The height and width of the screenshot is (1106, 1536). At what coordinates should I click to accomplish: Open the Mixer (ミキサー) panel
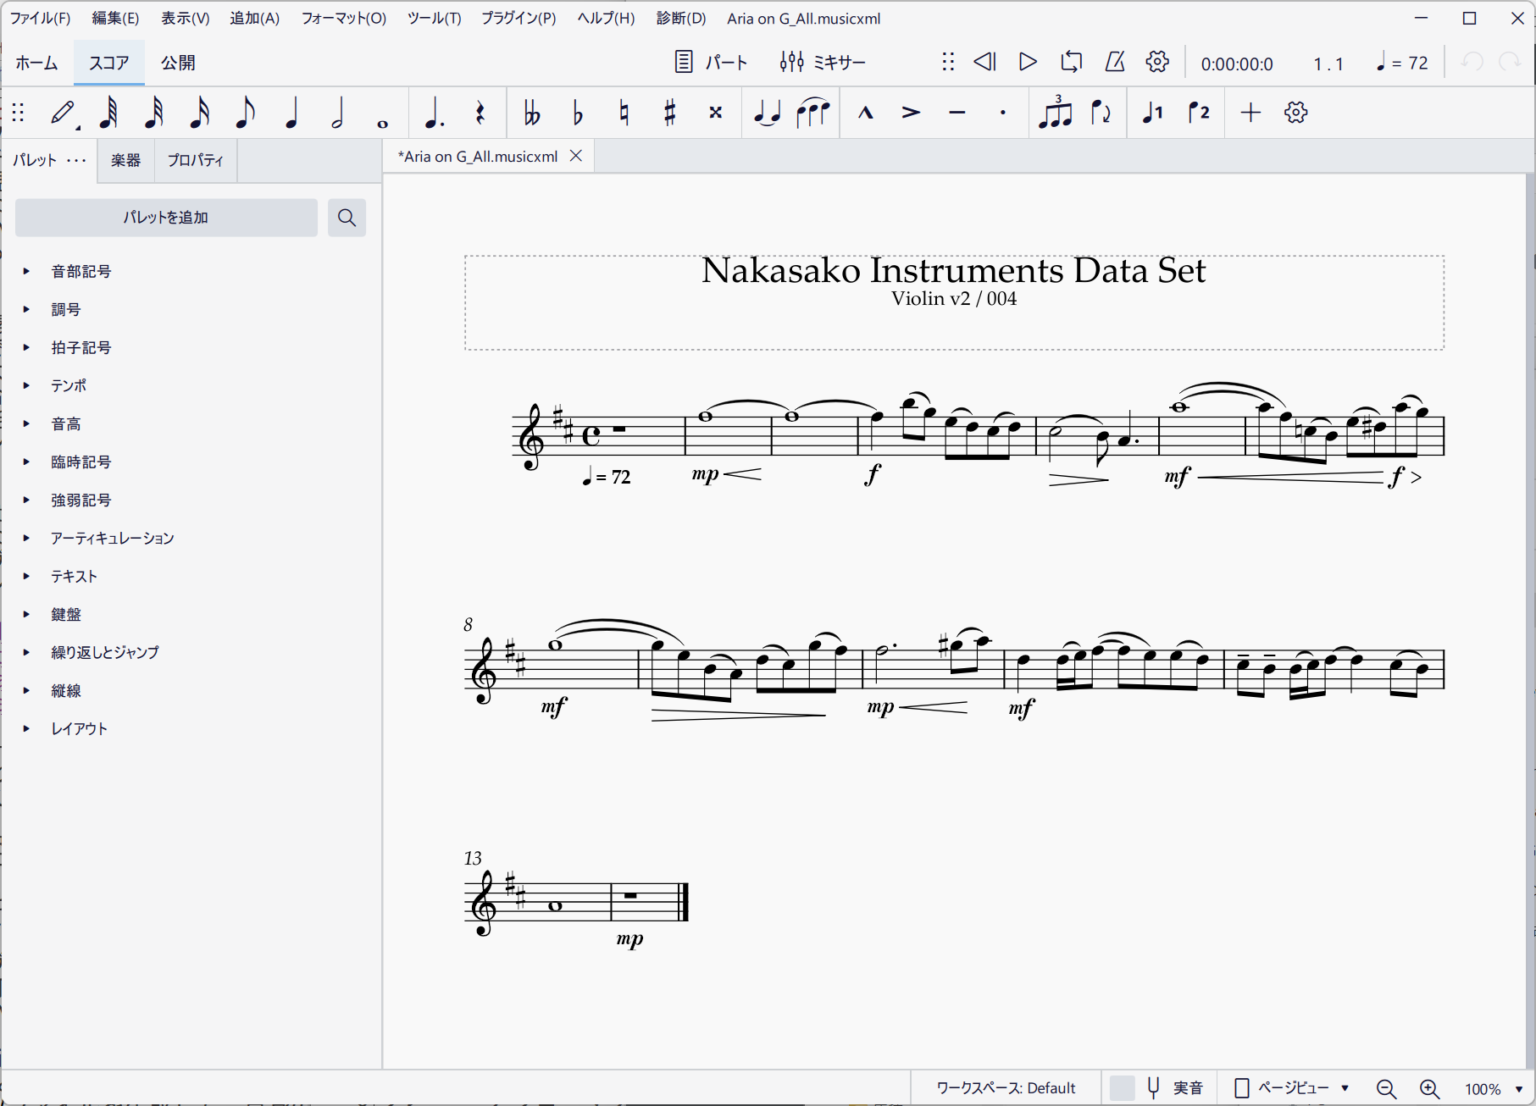point(822,62)
